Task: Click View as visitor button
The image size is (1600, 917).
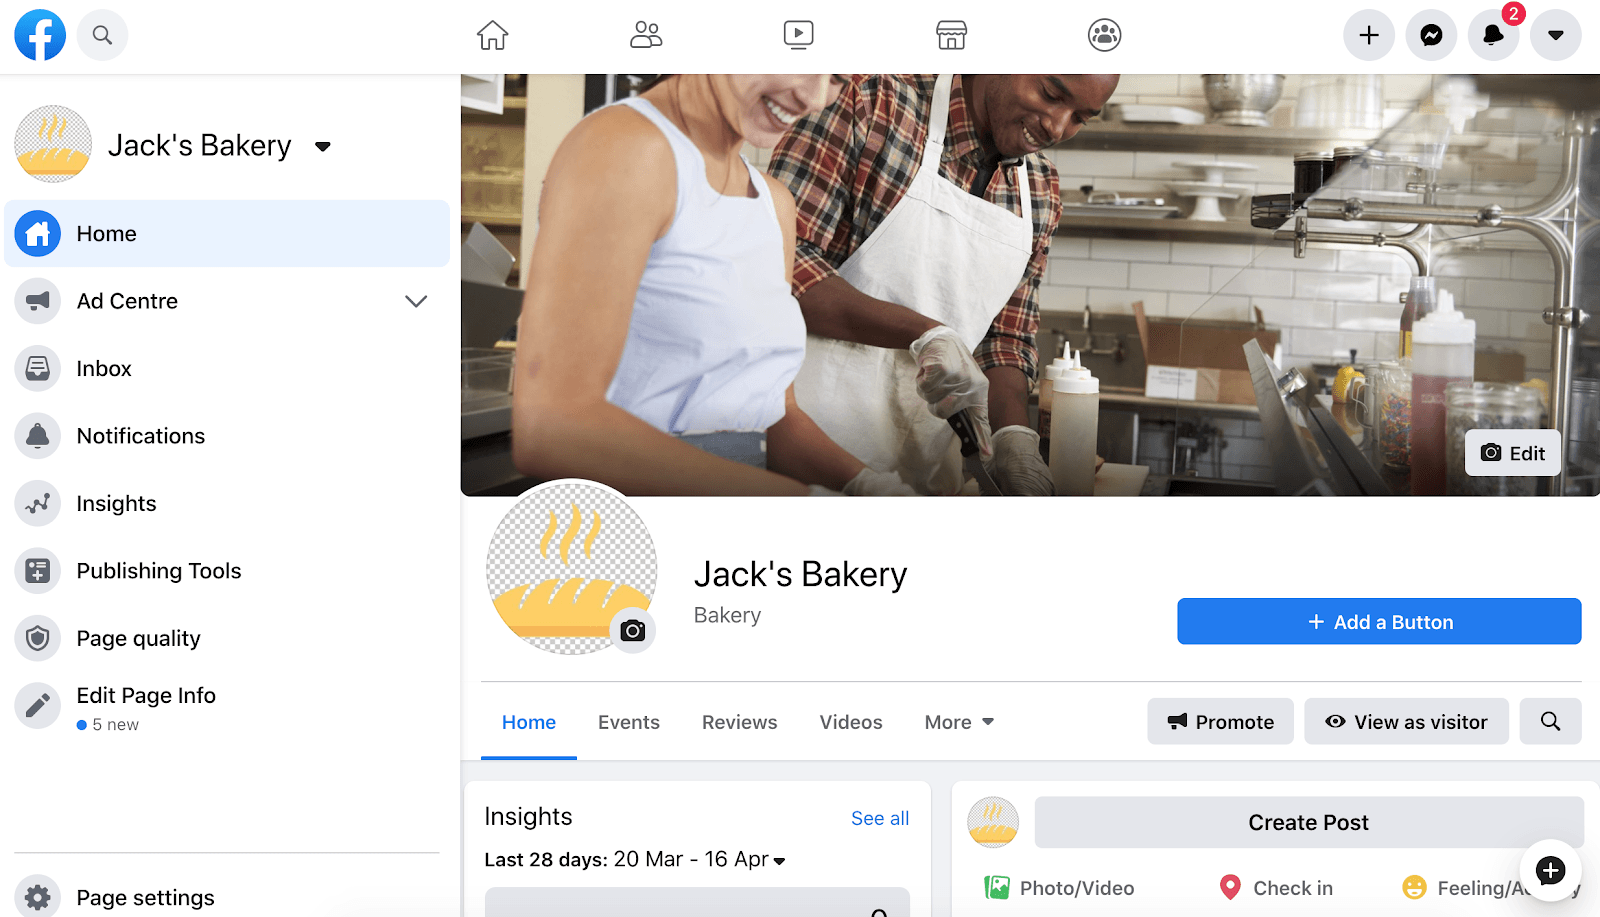Action: pyautogui.click(x=1406, y=722)
